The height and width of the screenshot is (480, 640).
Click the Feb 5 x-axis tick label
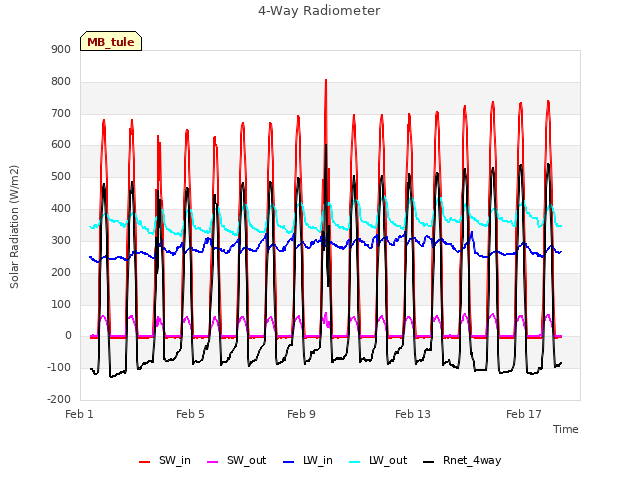point(190,414)
